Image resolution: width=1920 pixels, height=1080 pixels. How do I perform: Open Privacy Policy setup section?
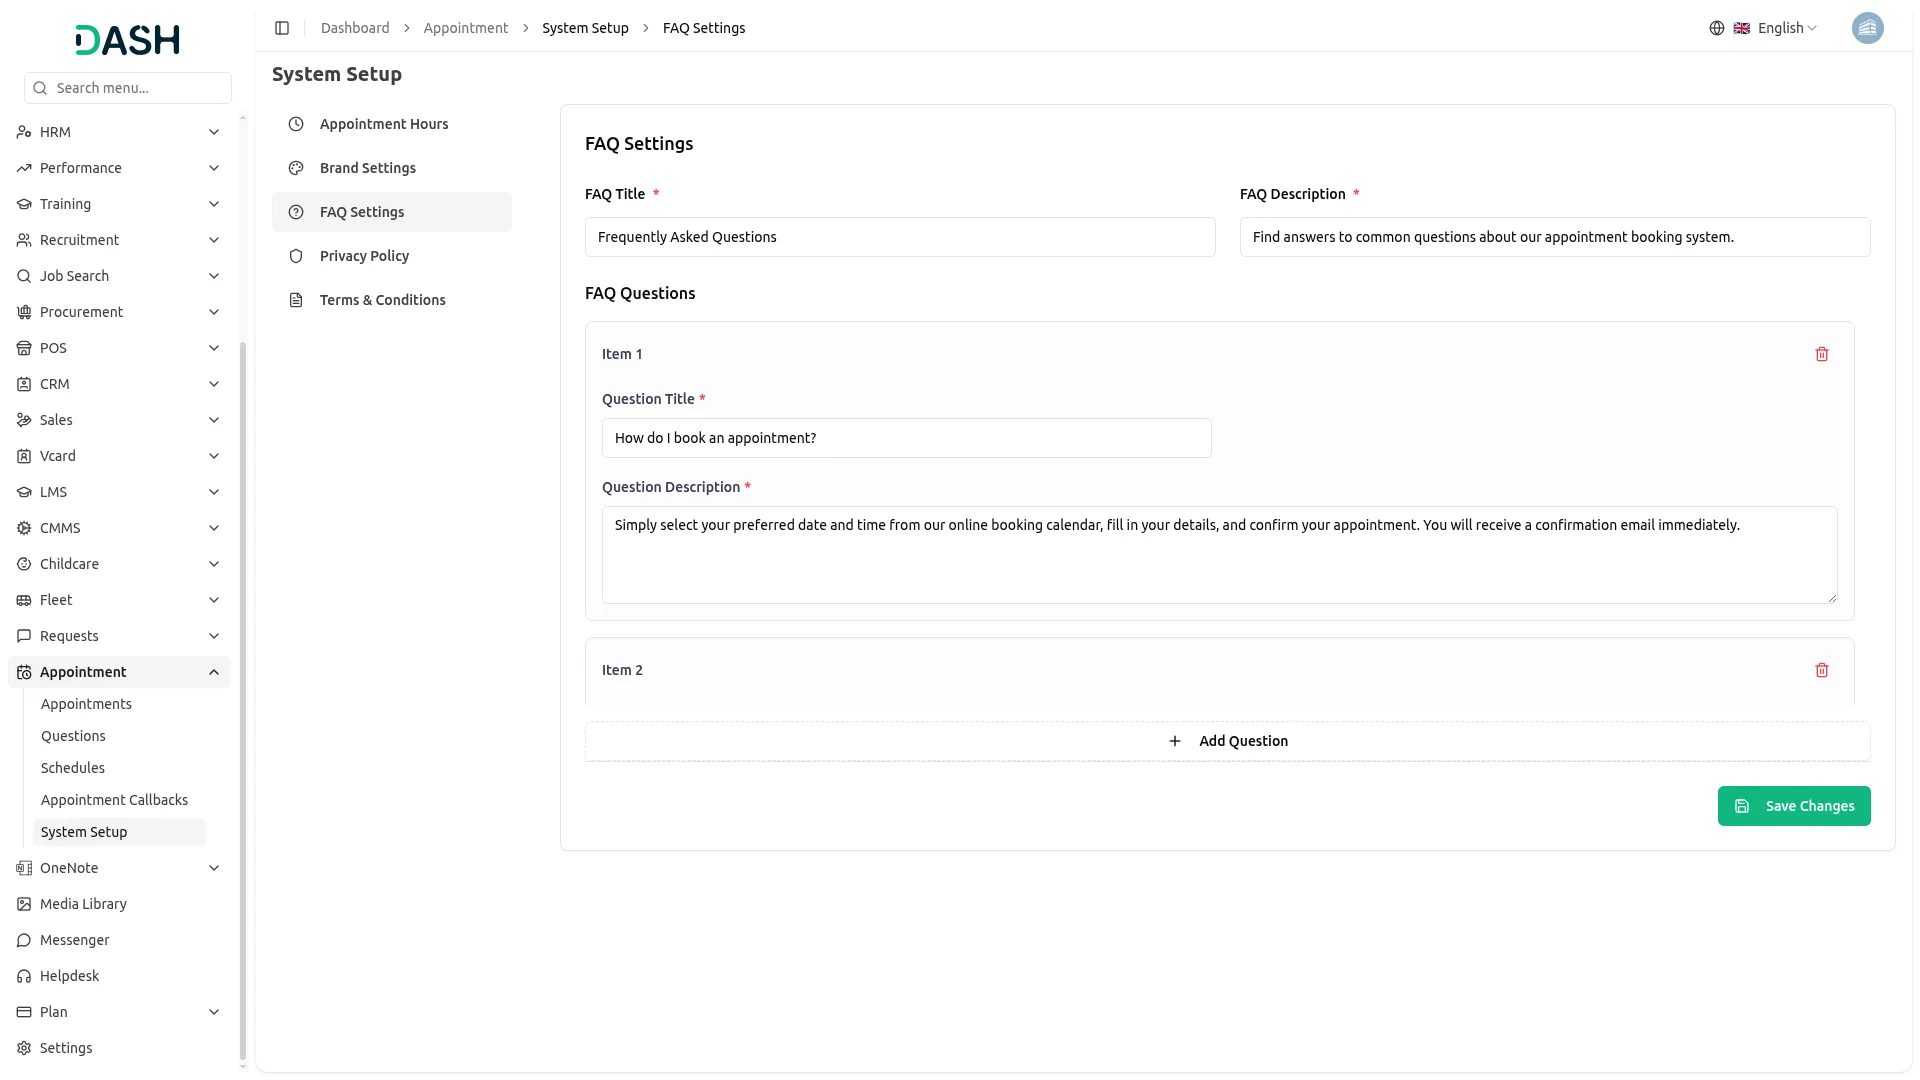click(x=364, y=256)
